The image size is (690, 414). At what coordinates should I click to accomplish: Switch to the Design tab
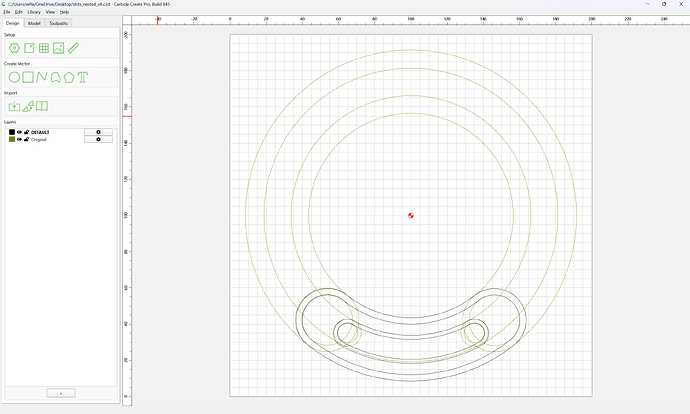13,23
